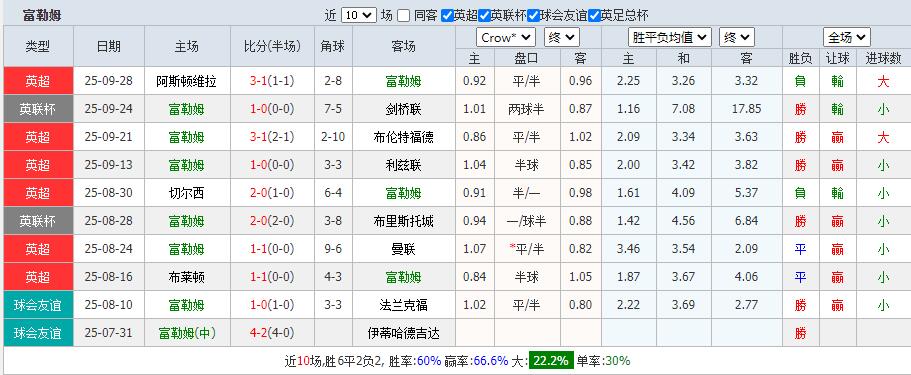Screen dimensions: 911x375
Task: Click the 法兰克福 away team link
Action: click(x=403, y=305)
